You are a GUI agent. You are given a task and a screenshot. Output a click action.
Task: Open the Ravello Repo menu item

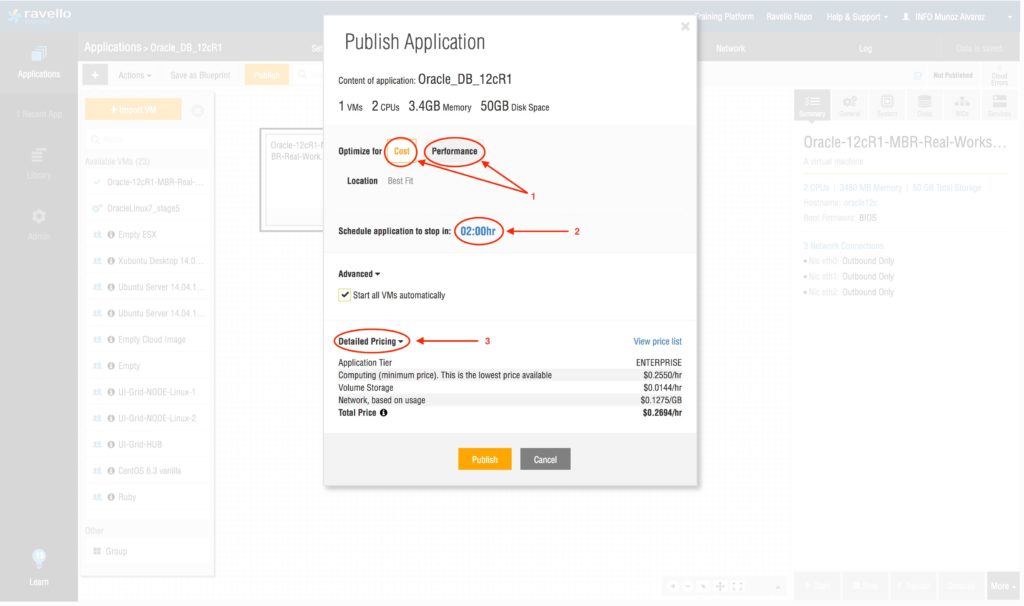[789, 17]
